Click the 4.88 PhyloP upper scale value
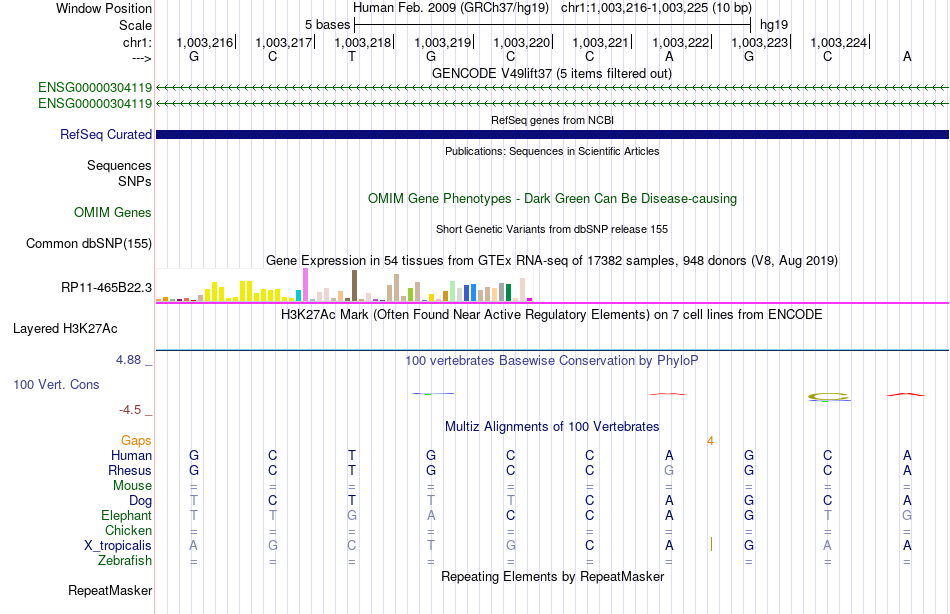 coord(128,360)
